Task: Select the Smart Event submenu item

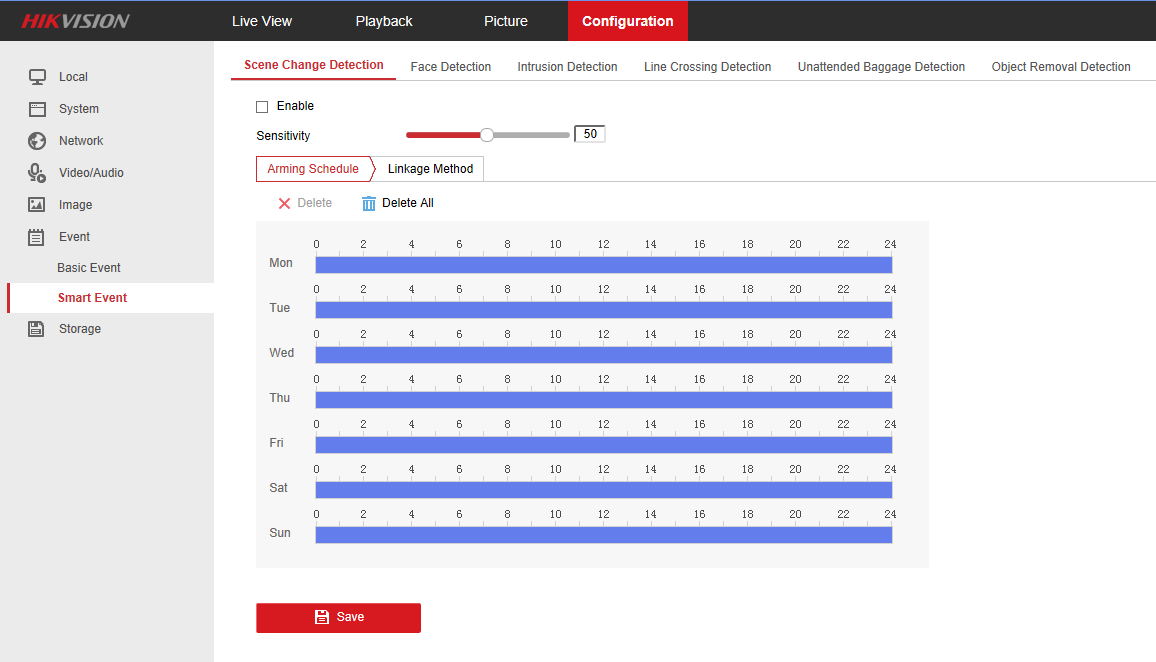Action: pyautogui.click(x=92, y=298)
